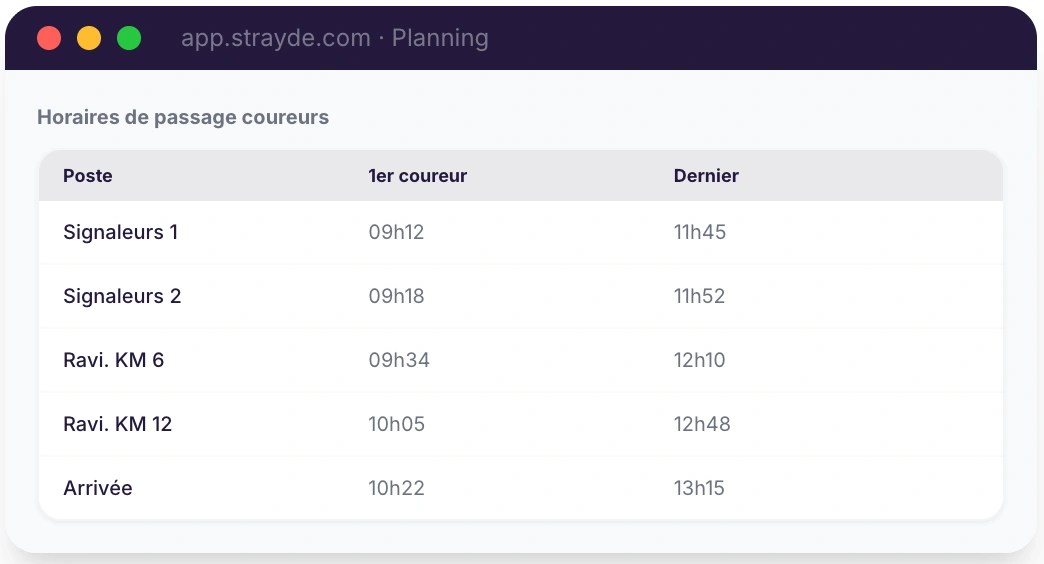Click first runner time 09h12
Image resolution: width=1044 pixels, height=564 pixels.
click(x=396, y=232)
